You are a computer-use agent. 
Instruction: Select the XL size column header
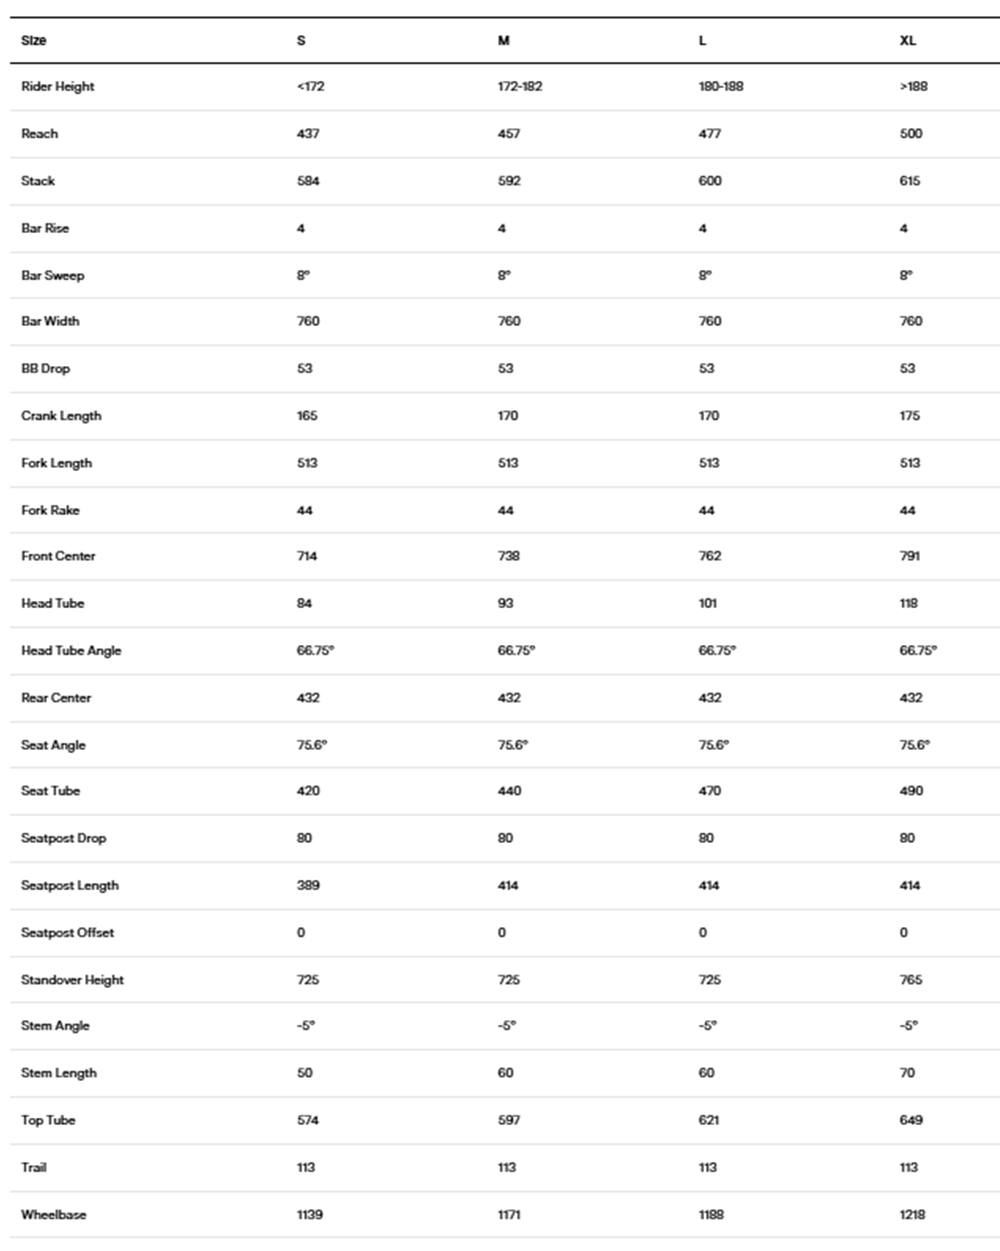(907, 41)
